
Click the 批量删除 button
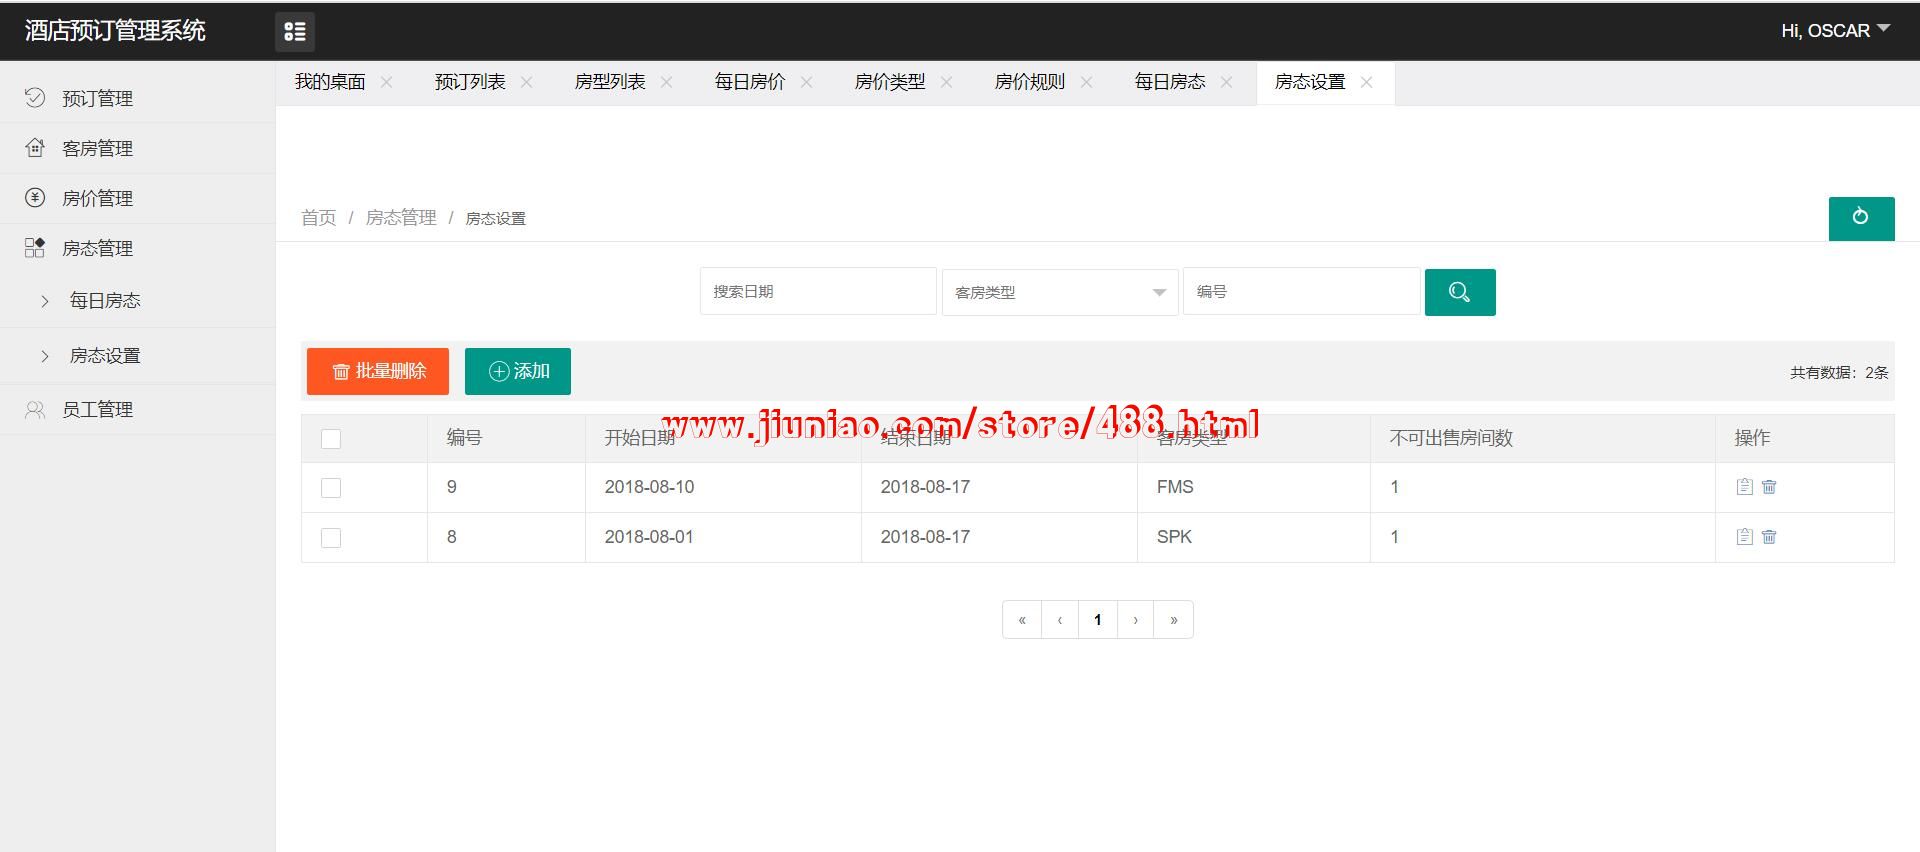[x=378, y=371]
